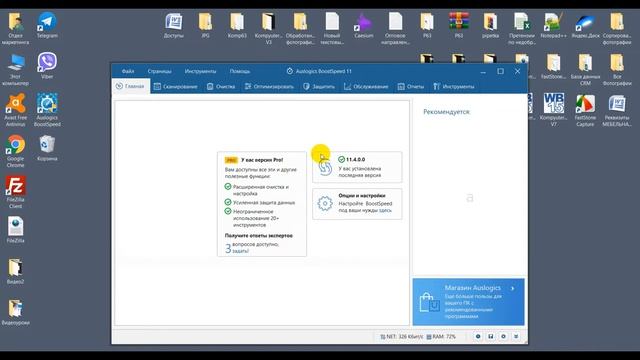Click the 11.4.0.0 version update card

tap(357, 167)
